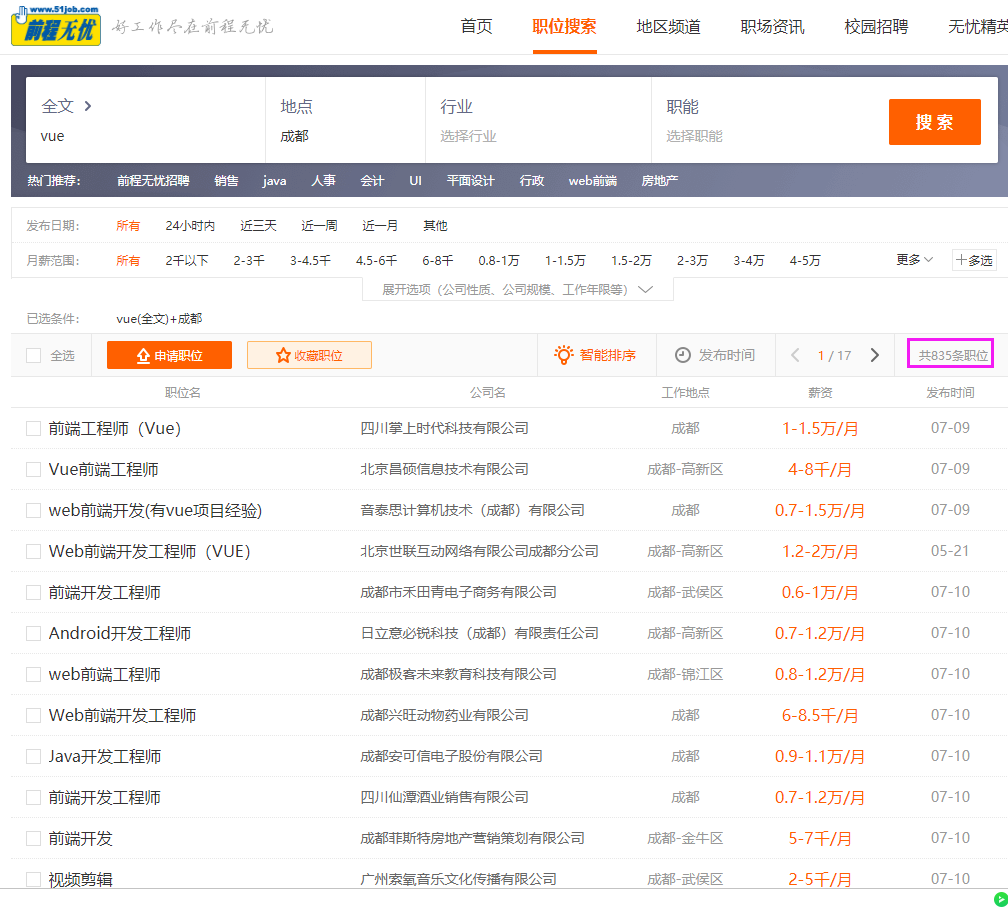1008x908 pixels.
Task: Check the 前端开发 row checkbox
Action: [x=33, y=839]
